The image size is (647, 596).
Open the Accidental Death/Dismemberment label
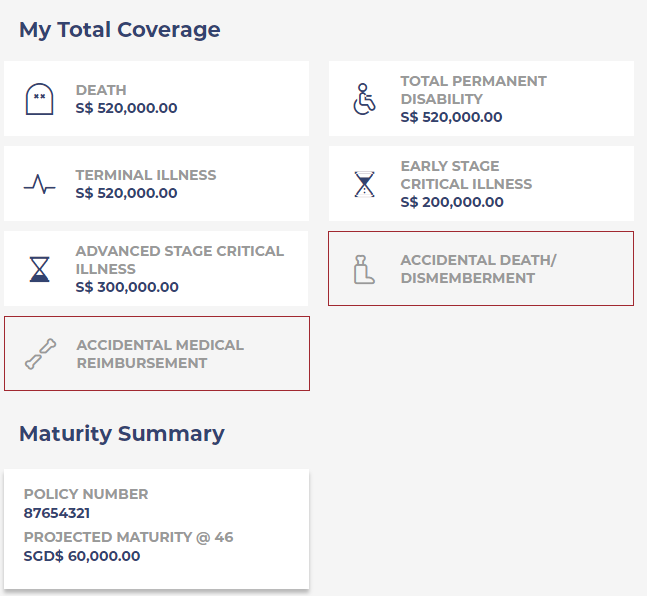click(478, 269)
